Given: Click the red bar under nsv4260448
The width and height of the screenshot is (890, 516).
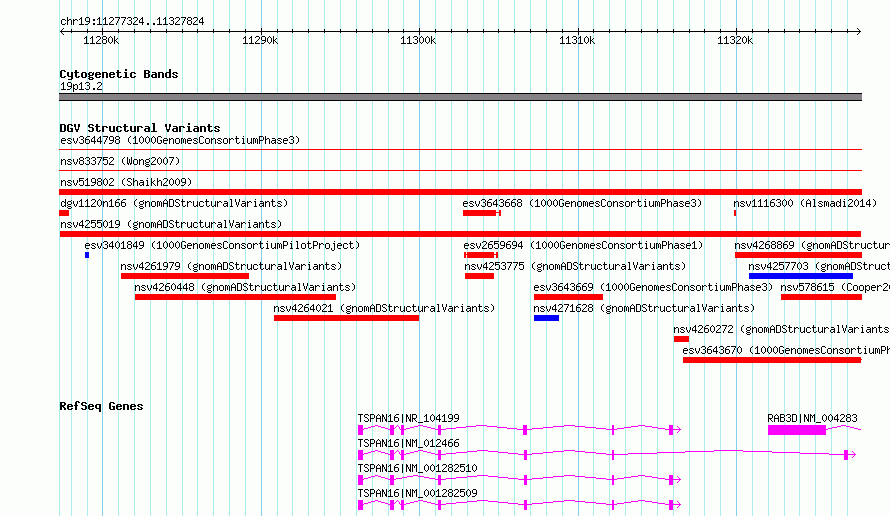Looking at the screenshot, I should 235,297.
